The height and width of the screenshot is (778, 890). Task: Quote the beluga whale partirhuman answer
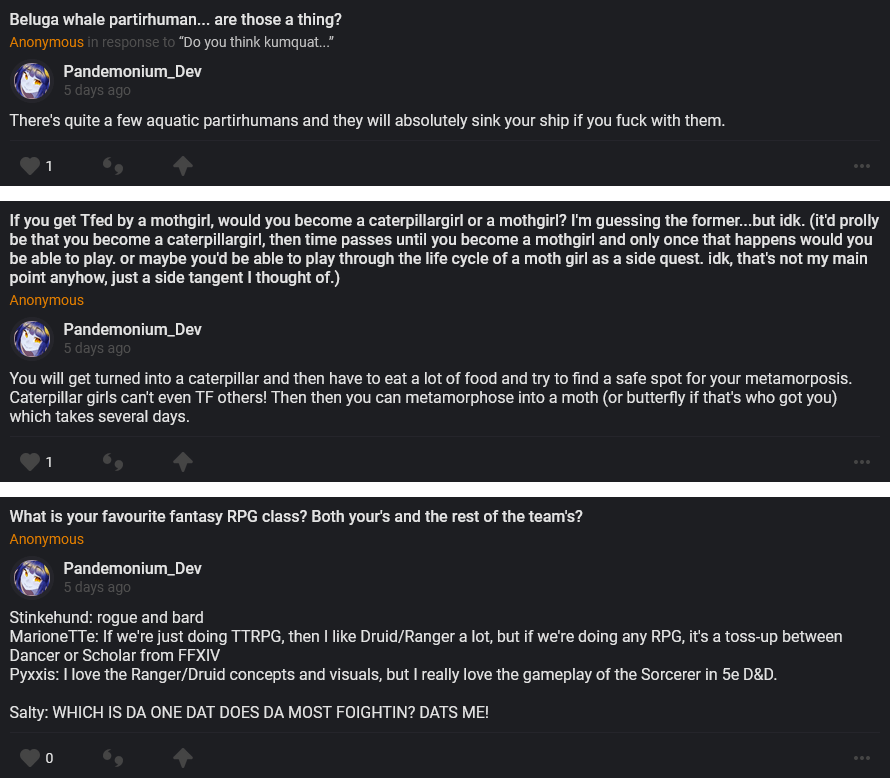(113, 166)
